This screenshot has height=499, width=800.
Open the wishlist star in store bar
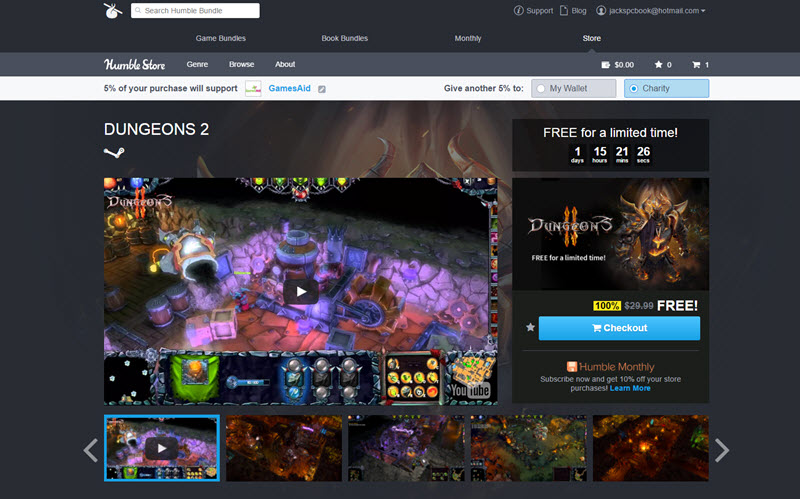(659, 64)
